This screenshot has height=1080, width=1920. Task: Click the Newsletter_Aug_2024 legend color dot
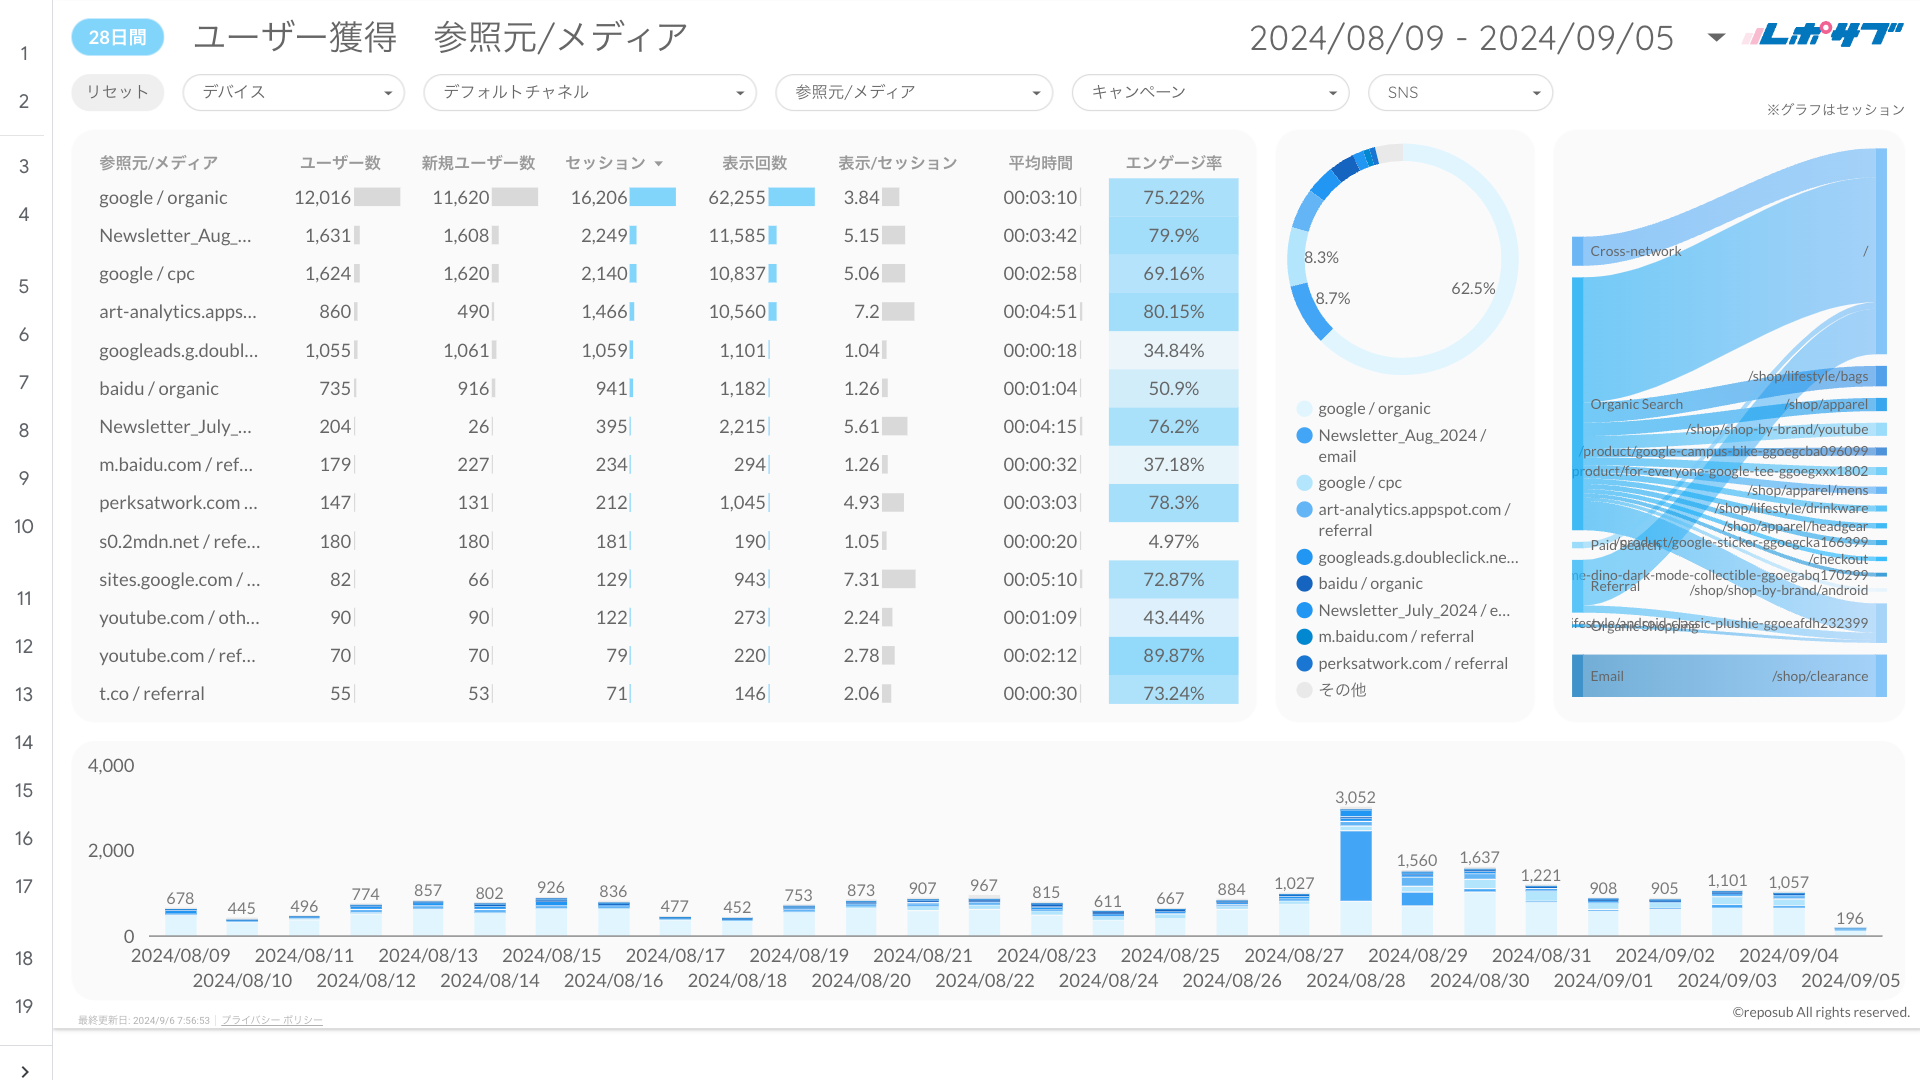(1303, 435)
